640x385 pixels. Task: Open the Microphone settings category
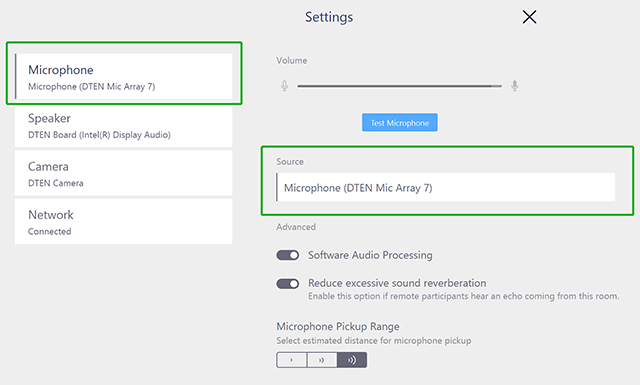tap(124, 76)
